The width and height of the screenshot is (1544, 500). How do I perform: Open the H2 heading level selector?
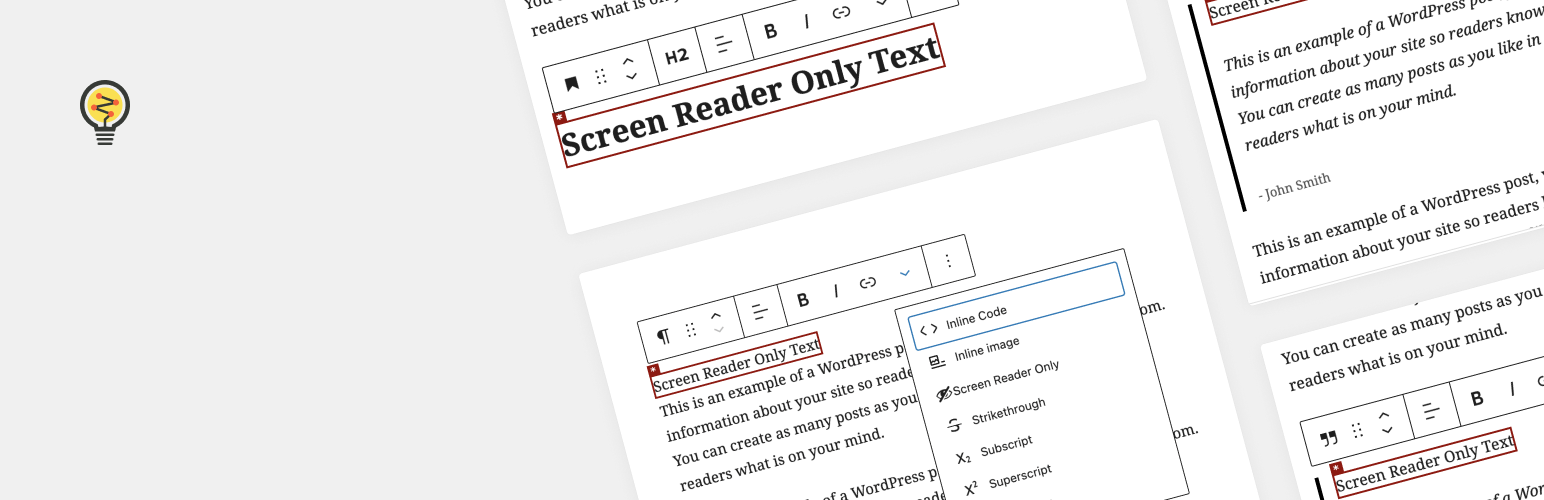(677, 56)
